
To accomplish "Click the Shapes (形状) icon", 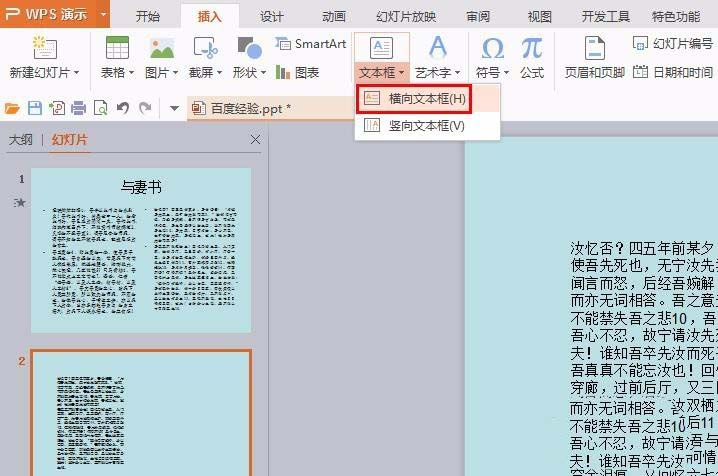I will pos(250,48).
